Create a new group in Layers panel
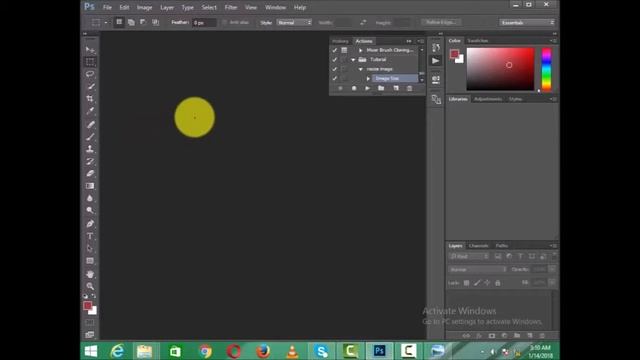Screen dimensions: 640x360 517,336
